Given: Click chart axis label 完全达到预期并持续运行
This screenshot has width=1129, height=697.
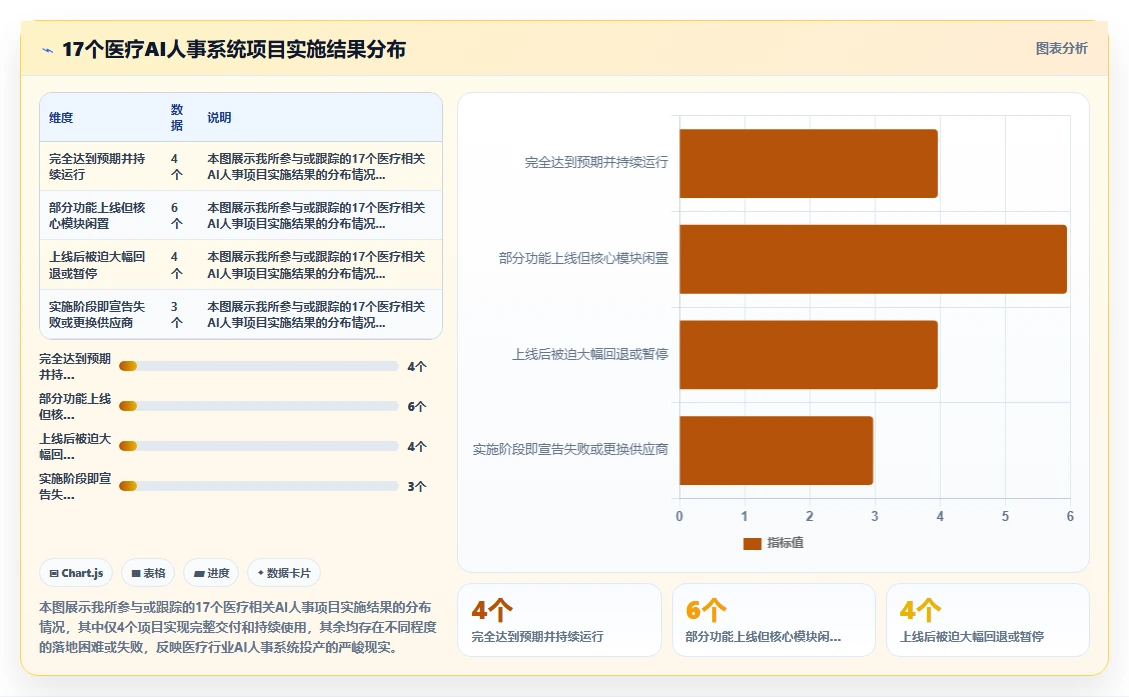Looking at the screenshot, I should pyautogui.click(x=596, y=163).
